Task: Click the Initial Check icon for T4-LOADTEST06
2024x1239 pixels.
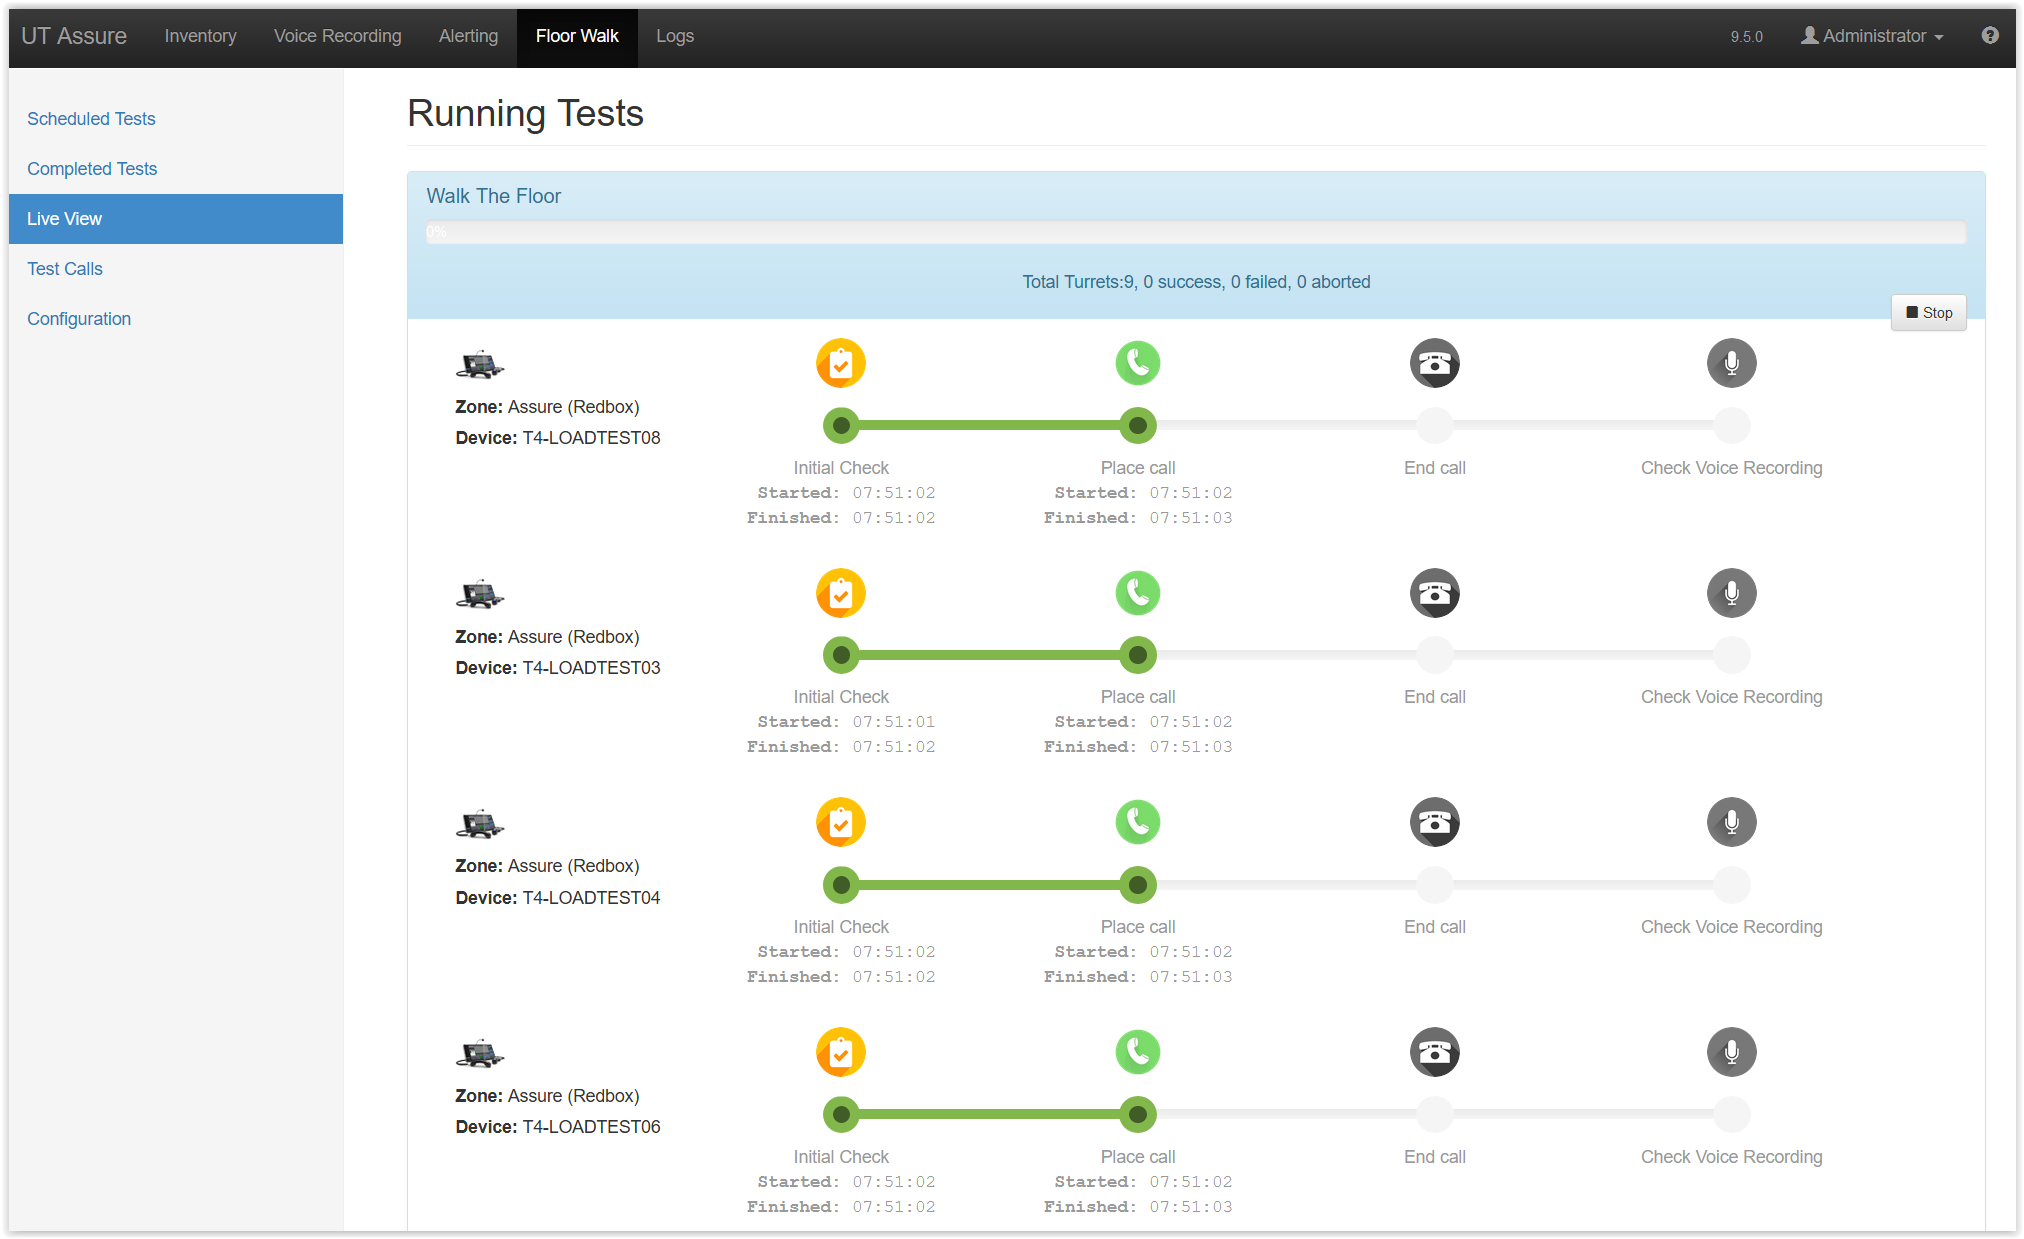Action: pos(841,1052)
